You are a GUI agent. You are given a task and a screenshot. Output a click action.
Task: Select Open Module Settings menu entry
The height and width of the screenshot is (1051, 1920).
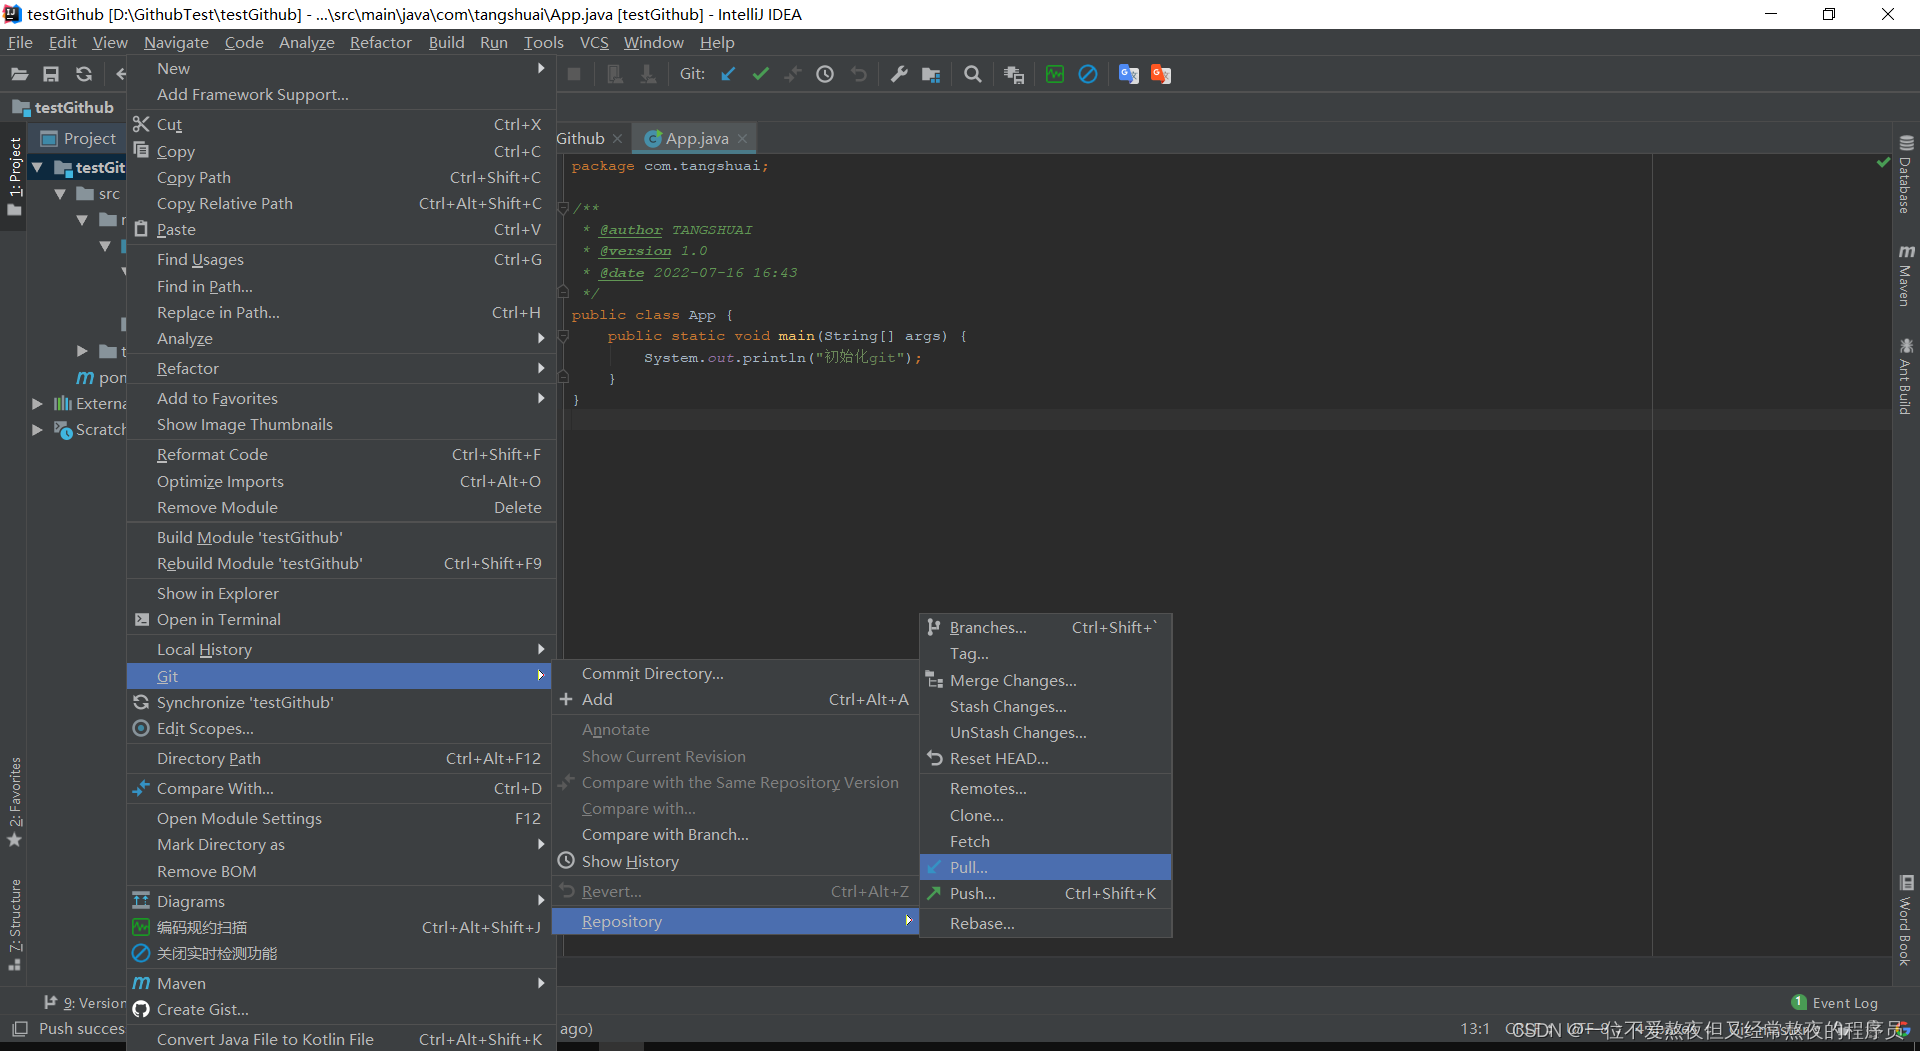[x=341, y=819]
